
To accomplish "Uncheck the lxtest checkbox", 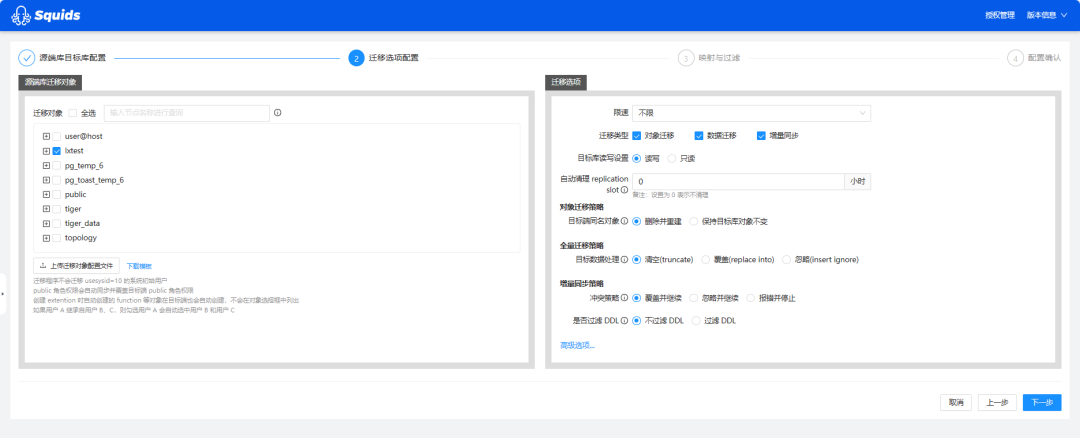I will point(56,151).
